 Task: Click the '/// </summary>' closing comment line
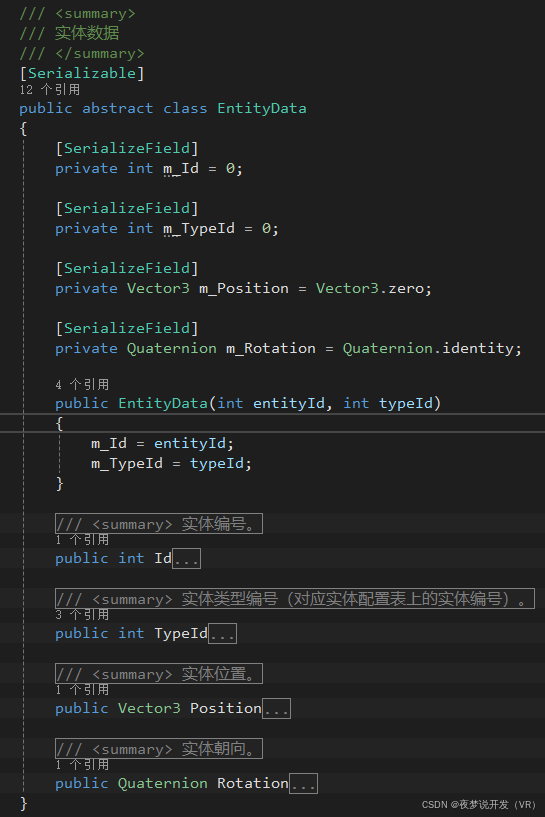(x=82, y=54)
